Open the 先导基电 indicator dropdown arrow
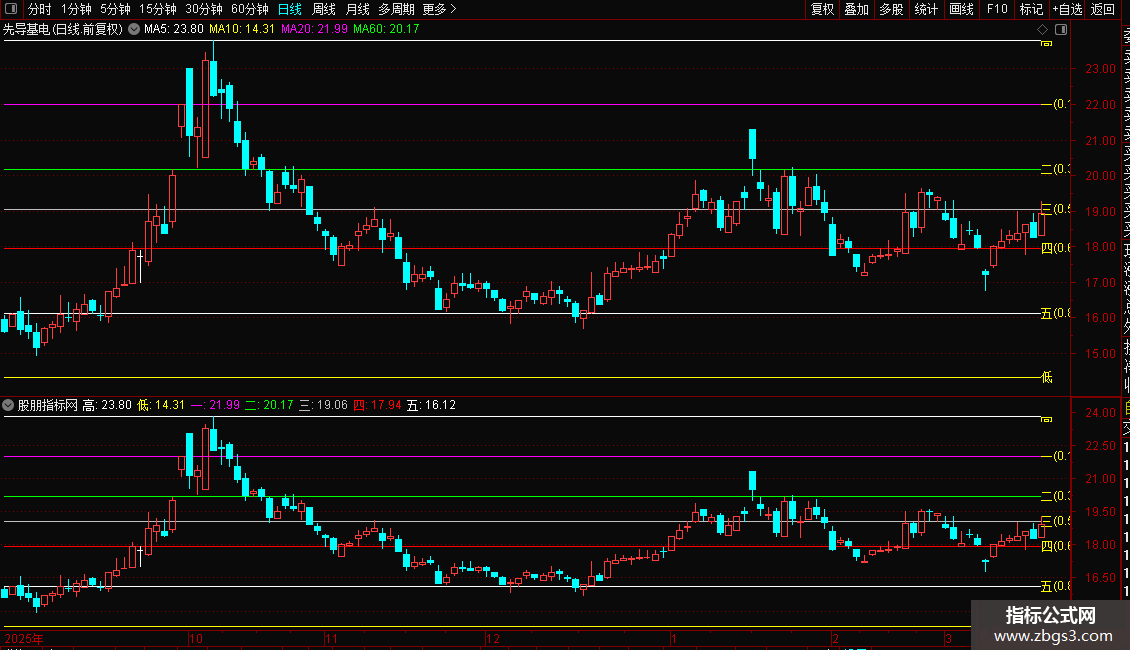This screenshot has height=650, width=1130. (134, 30)
